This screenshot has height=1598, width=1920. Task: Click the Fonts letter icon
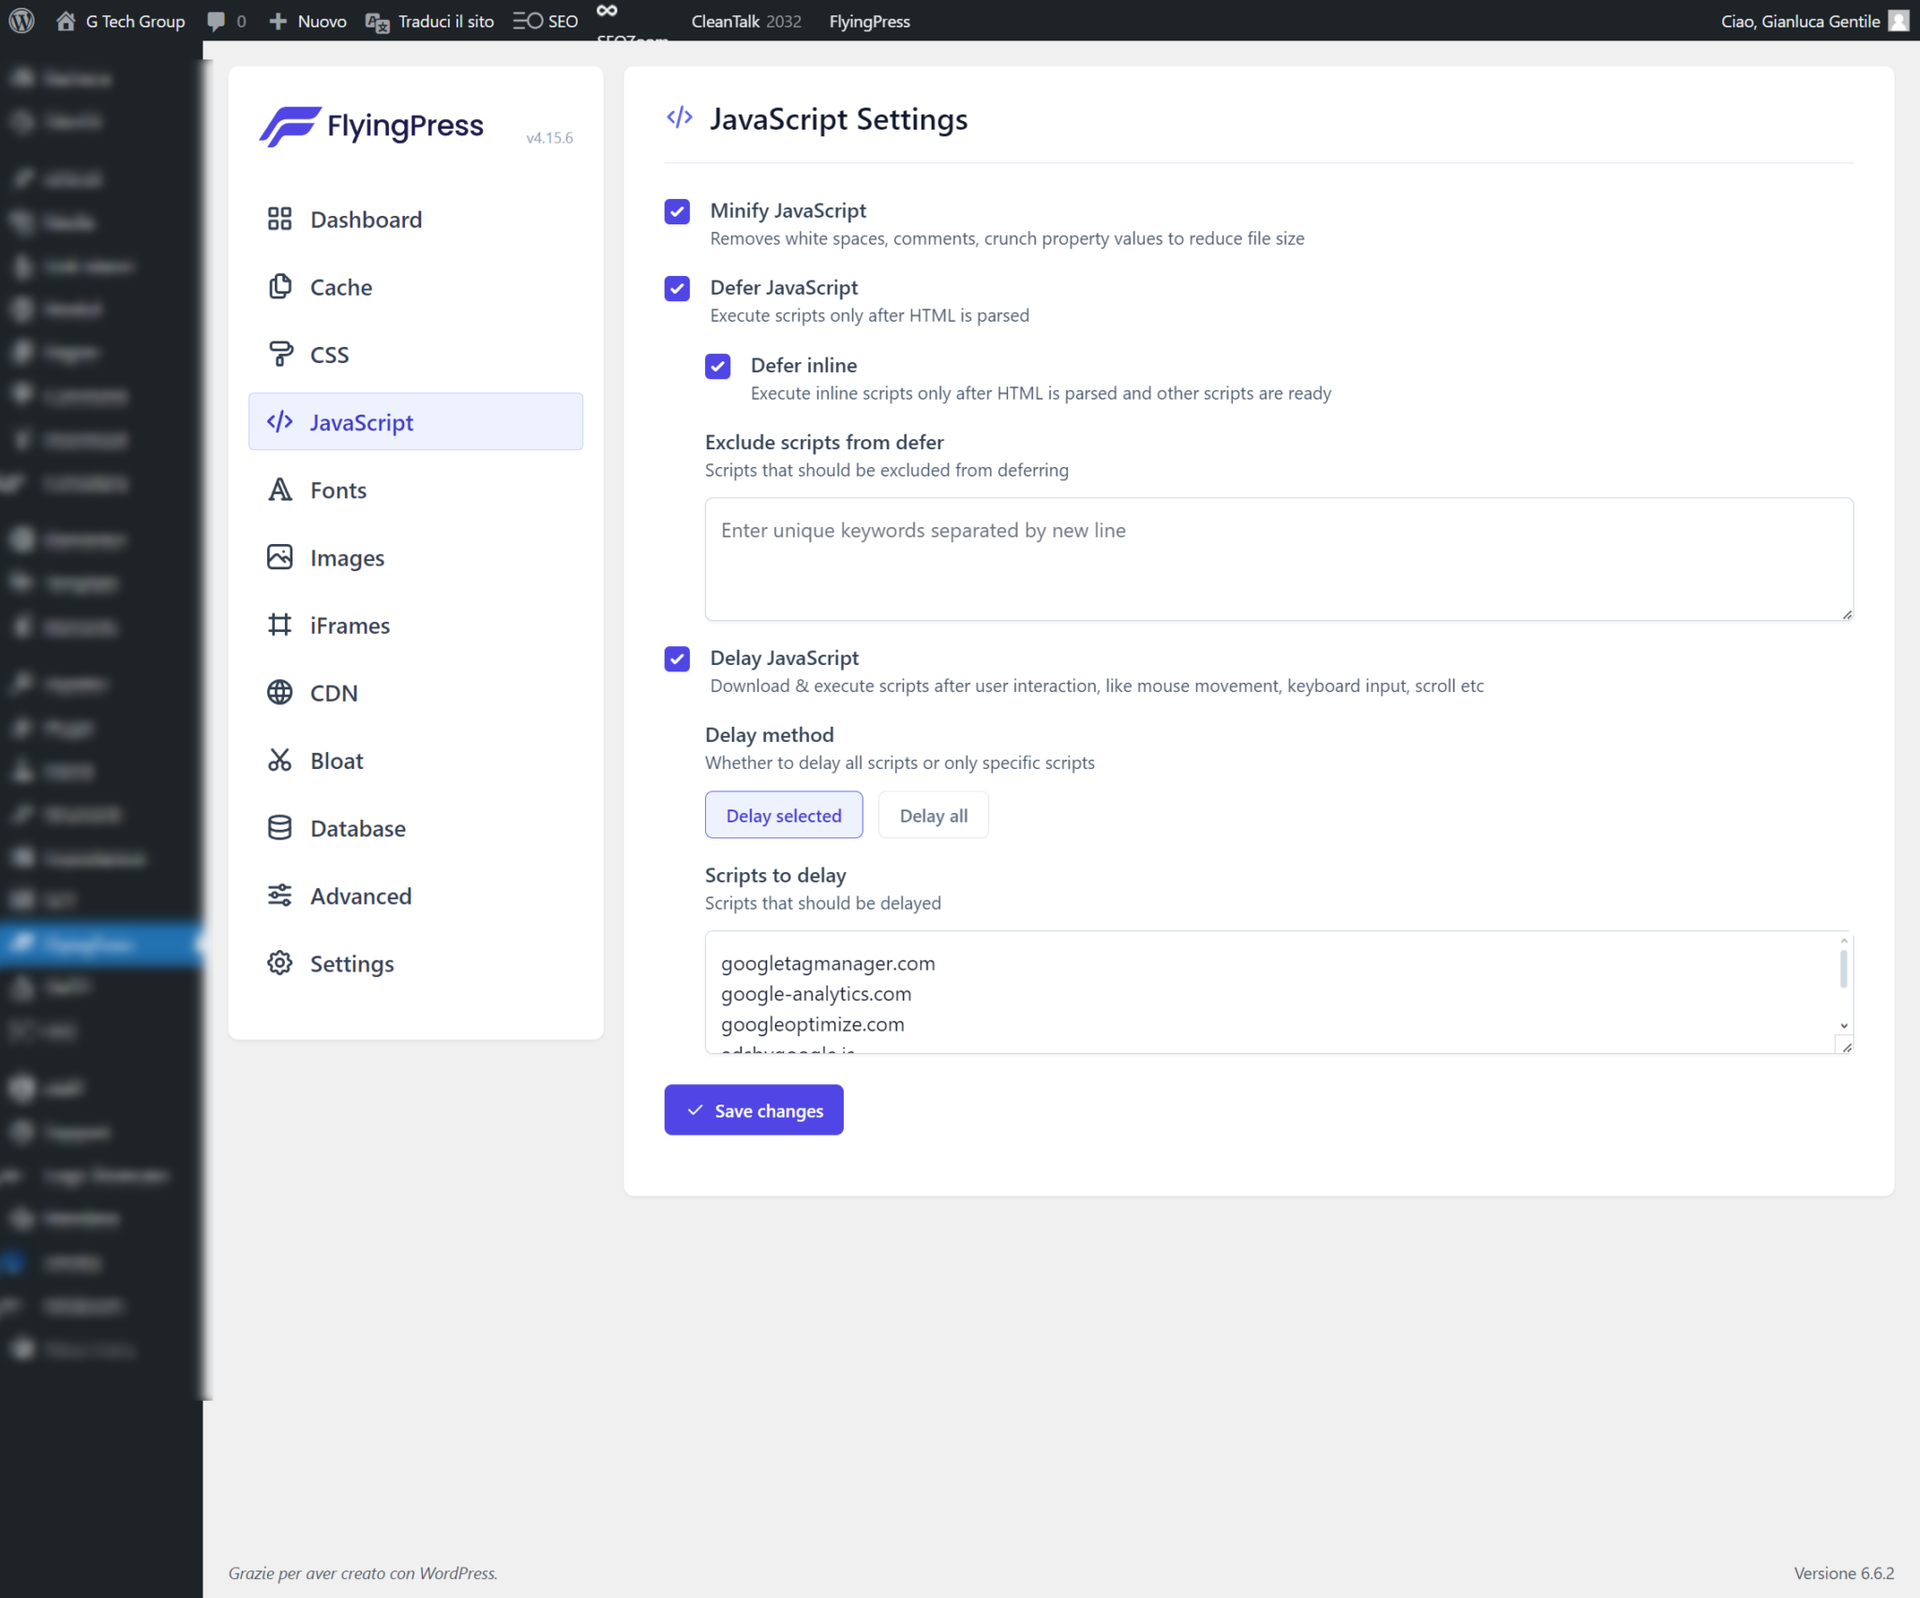tap(279, 490)
